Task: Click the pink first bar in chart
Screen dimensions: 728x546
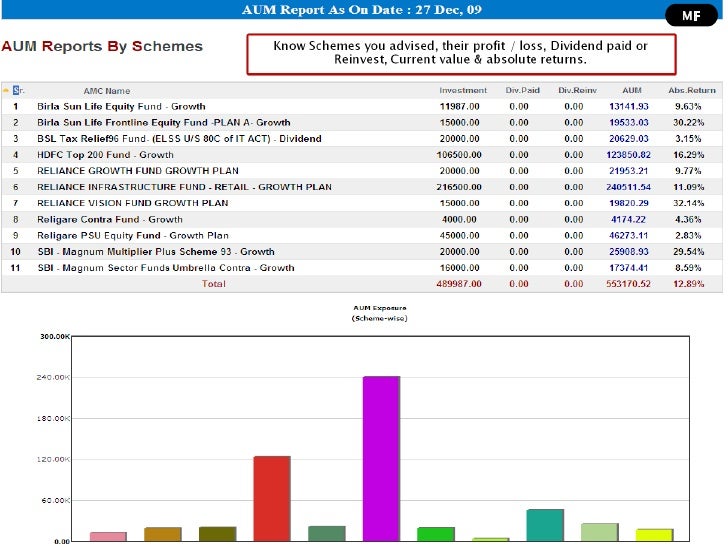Action: click(108, 536)
